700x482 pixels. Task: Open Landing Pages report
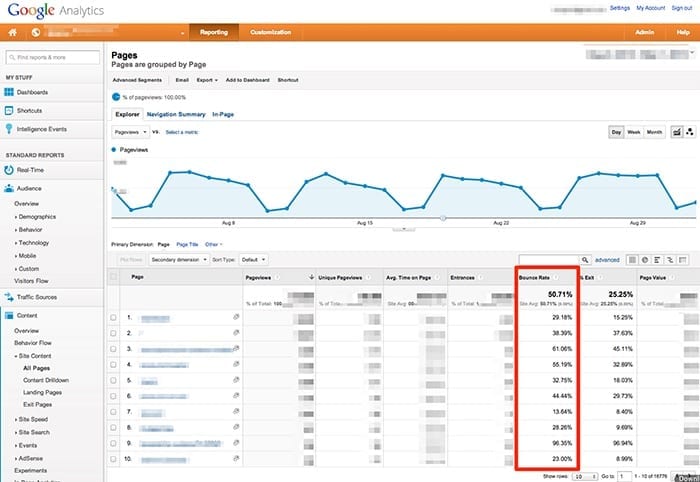tap(42, 392)
